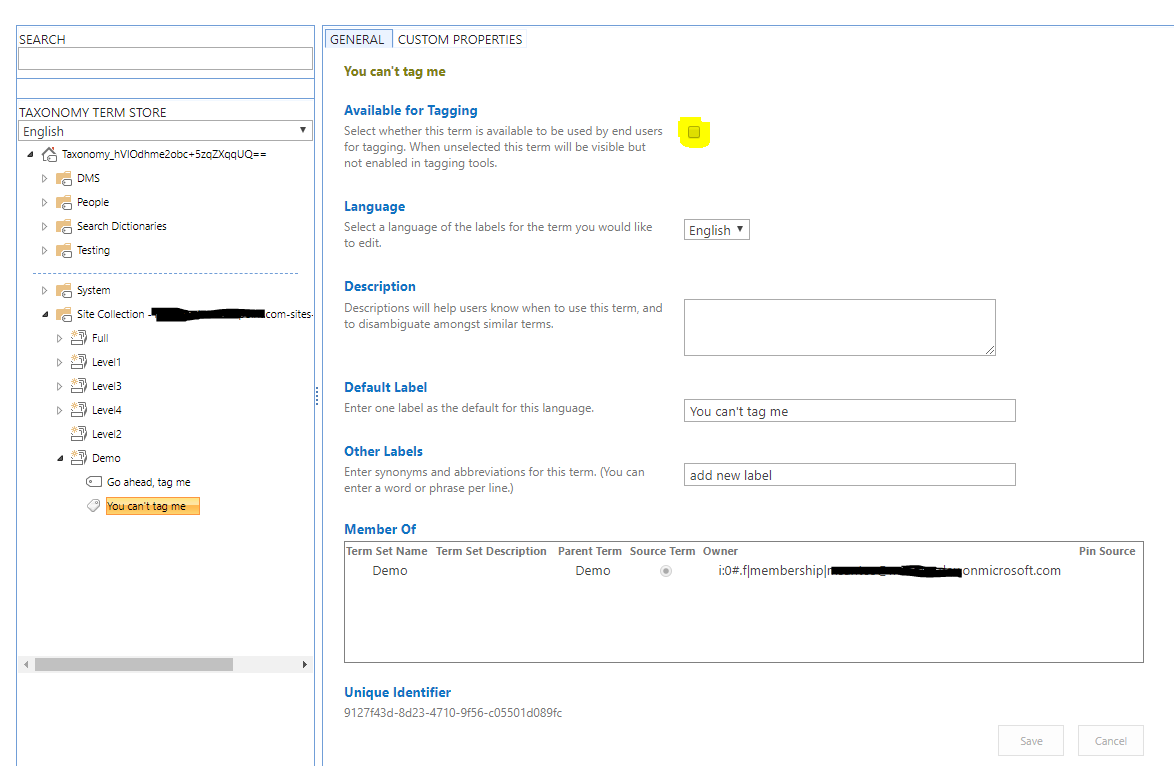This screenshot has height=766, width=1174.
Task: Click the tree scrollbar left arrow
Action: click(x=26, y=664)
